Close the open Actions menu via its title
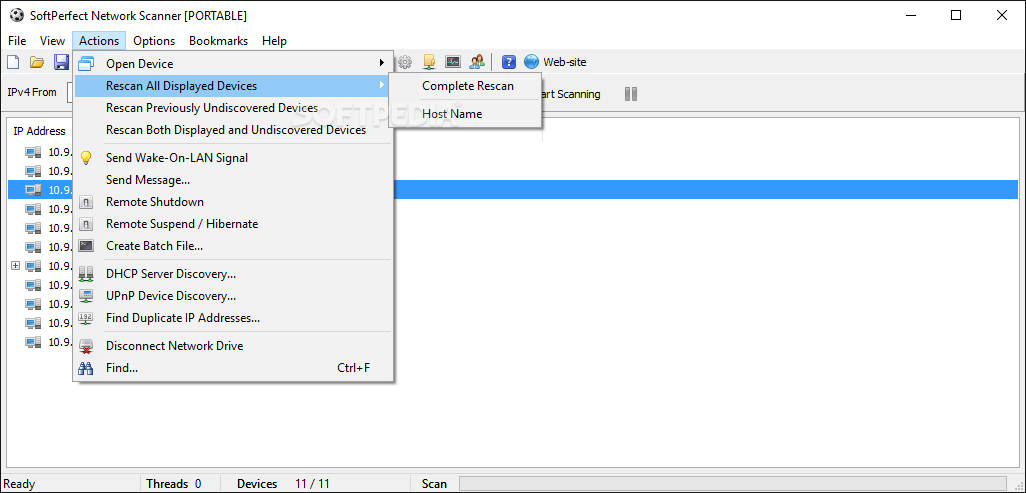Viewport: 1026px width, 493px height. click(x=99, y=41)
